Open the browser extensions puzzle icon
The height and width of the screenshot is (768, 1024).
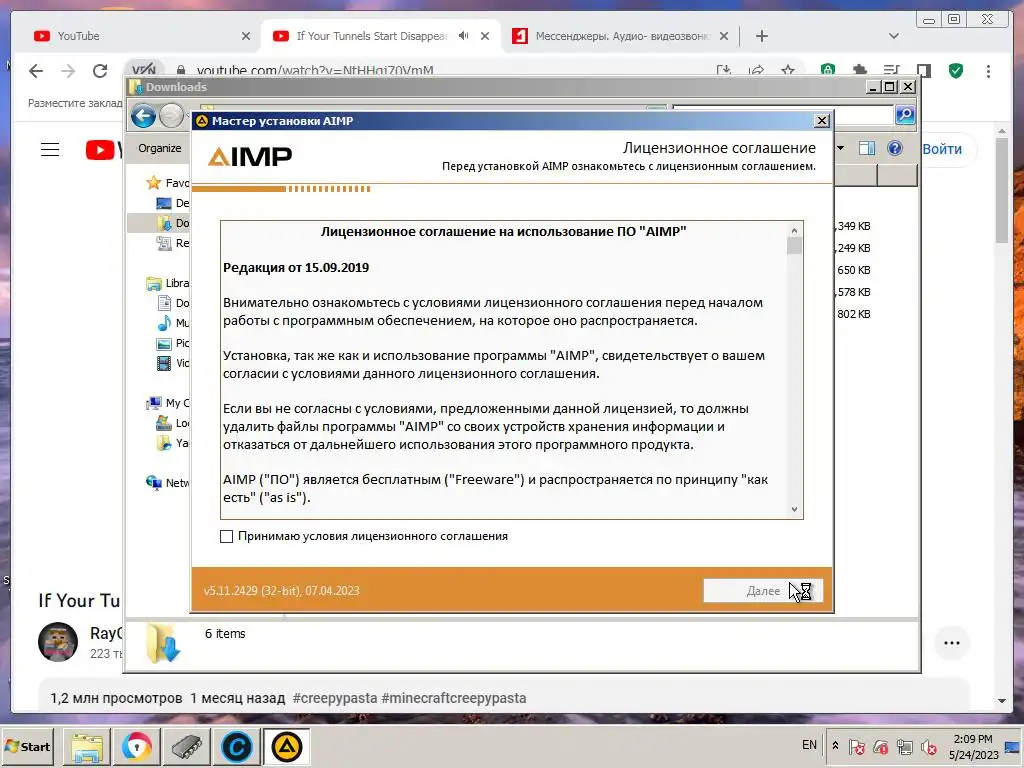[x=859, y=70]
